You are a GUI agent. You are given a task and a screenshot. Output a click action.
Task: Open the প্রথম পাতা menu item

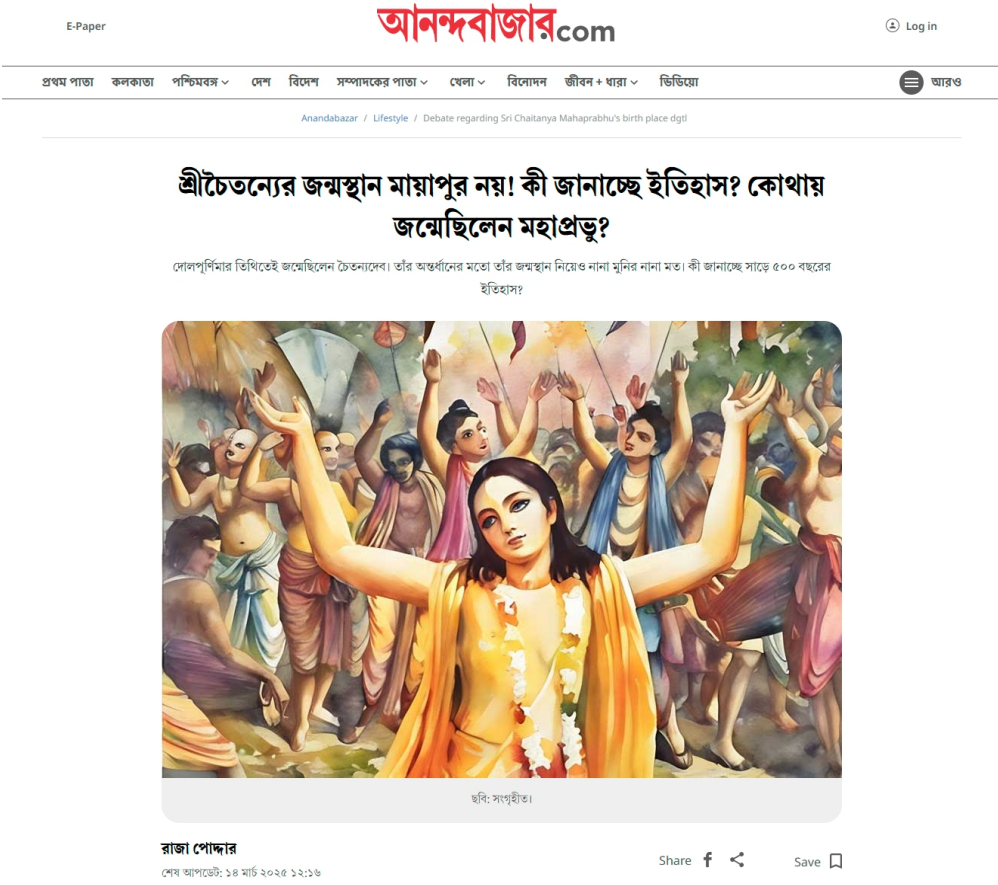(67, 82)
